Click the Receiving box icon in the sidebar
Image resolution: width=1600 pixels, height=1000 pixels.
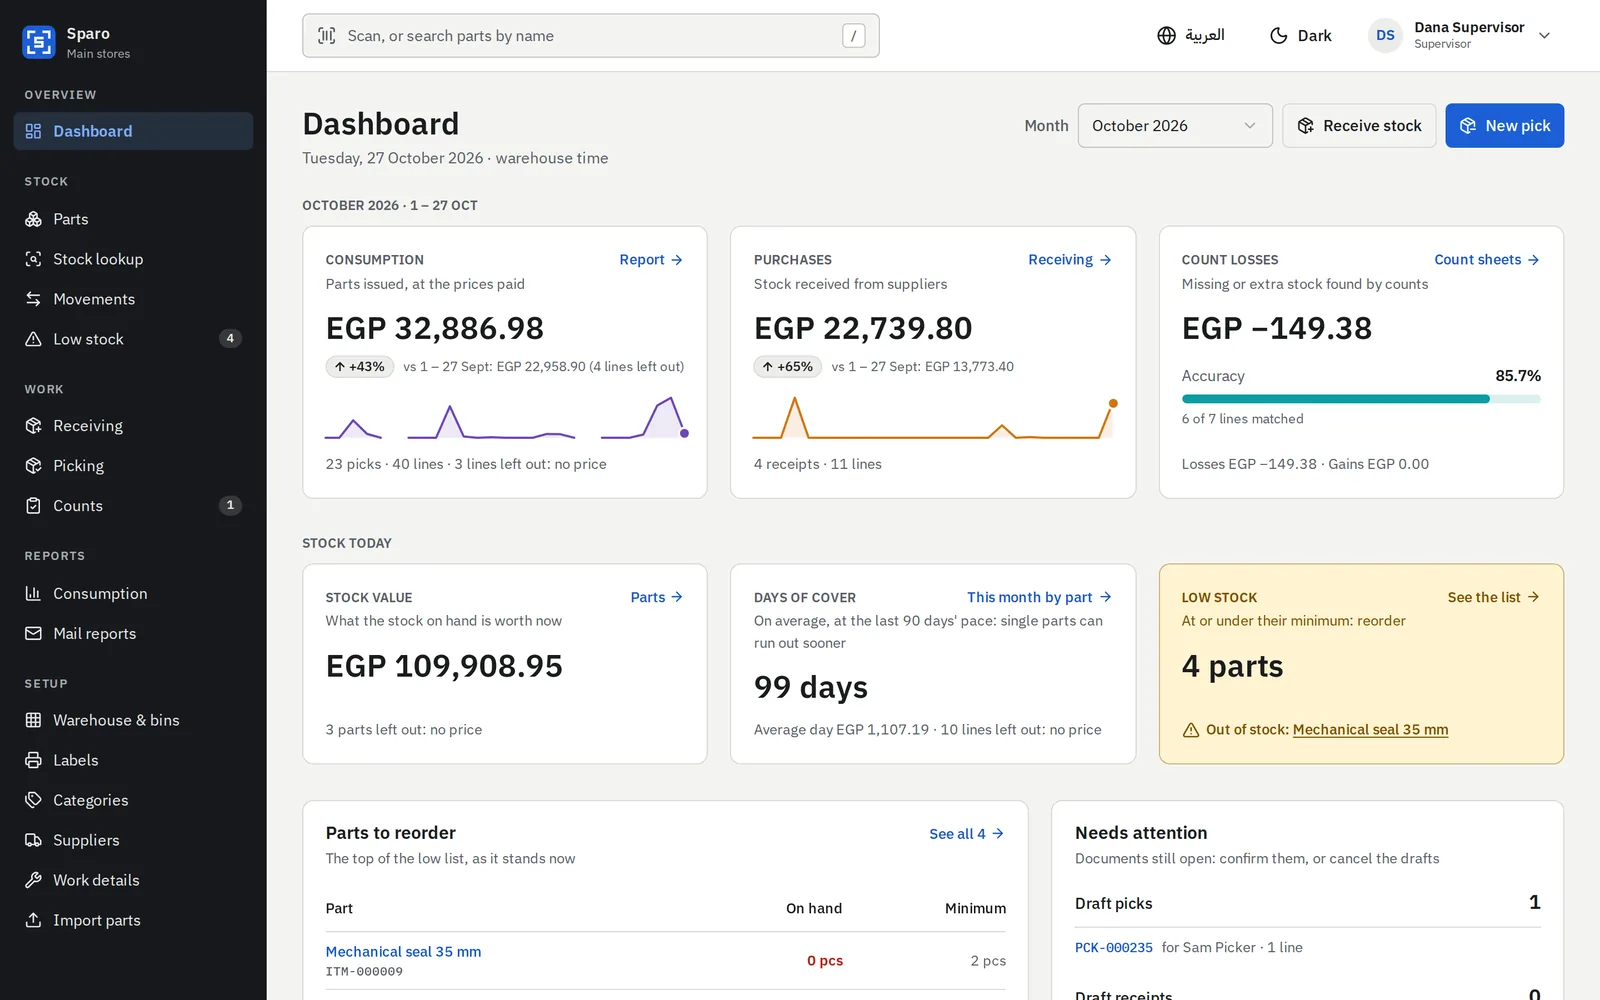33,426
